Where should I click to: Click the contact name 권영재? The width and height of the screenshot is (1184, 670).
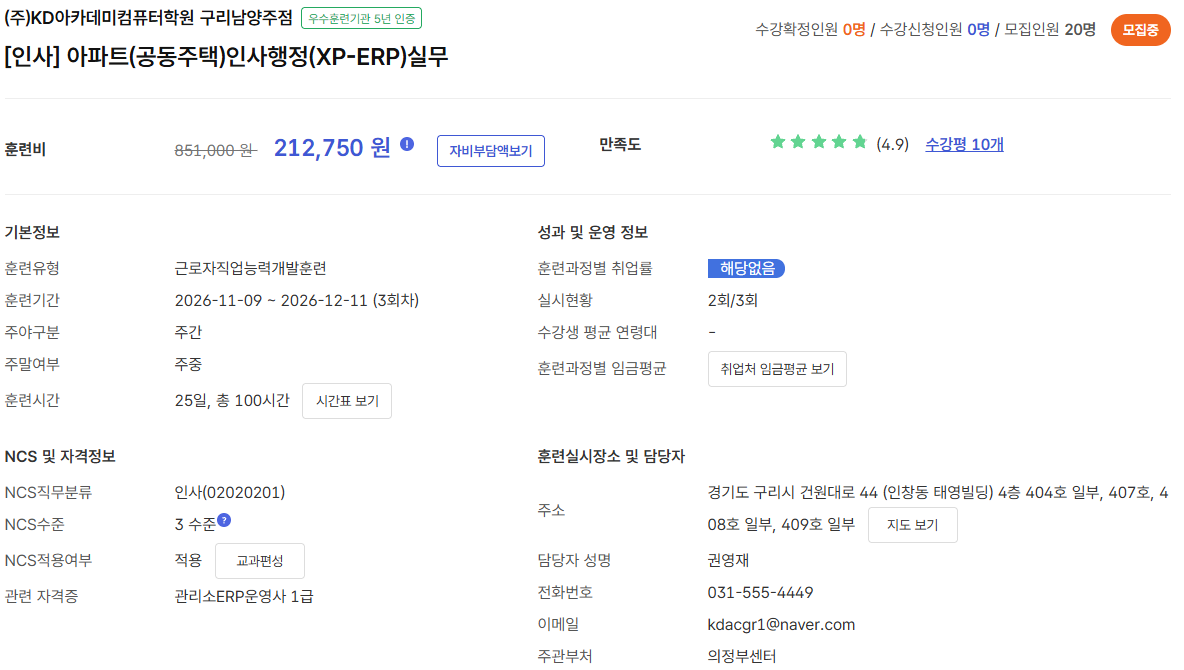(x=728, y=560)
